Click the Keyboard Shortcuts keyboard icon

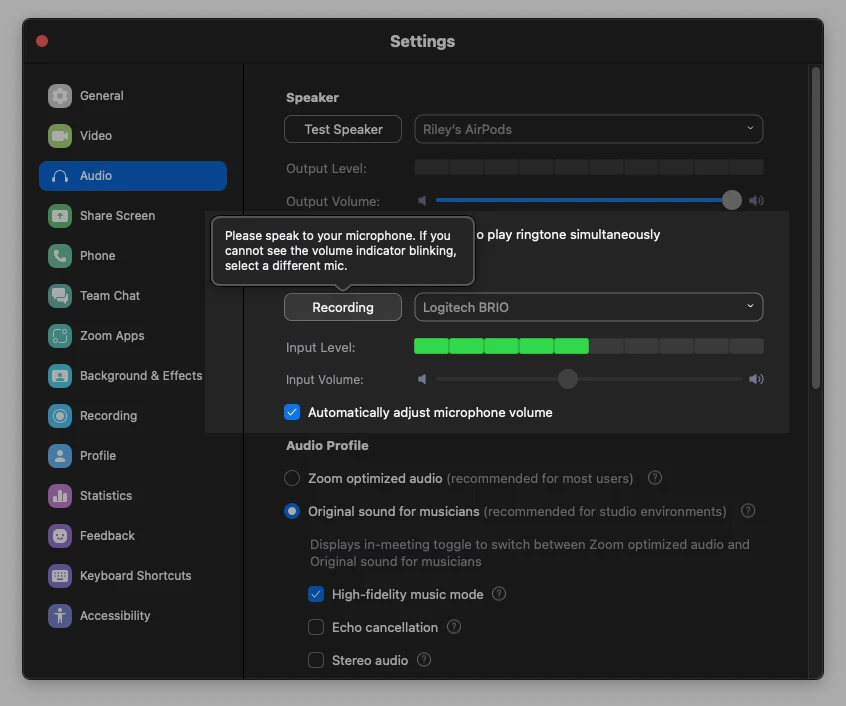60,575
